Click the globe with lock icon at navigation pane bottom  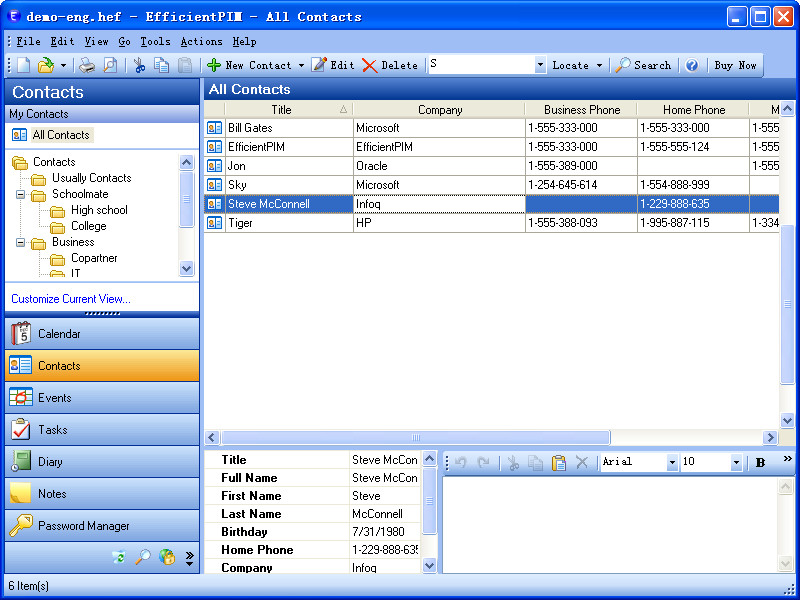[x=167, y=557]
